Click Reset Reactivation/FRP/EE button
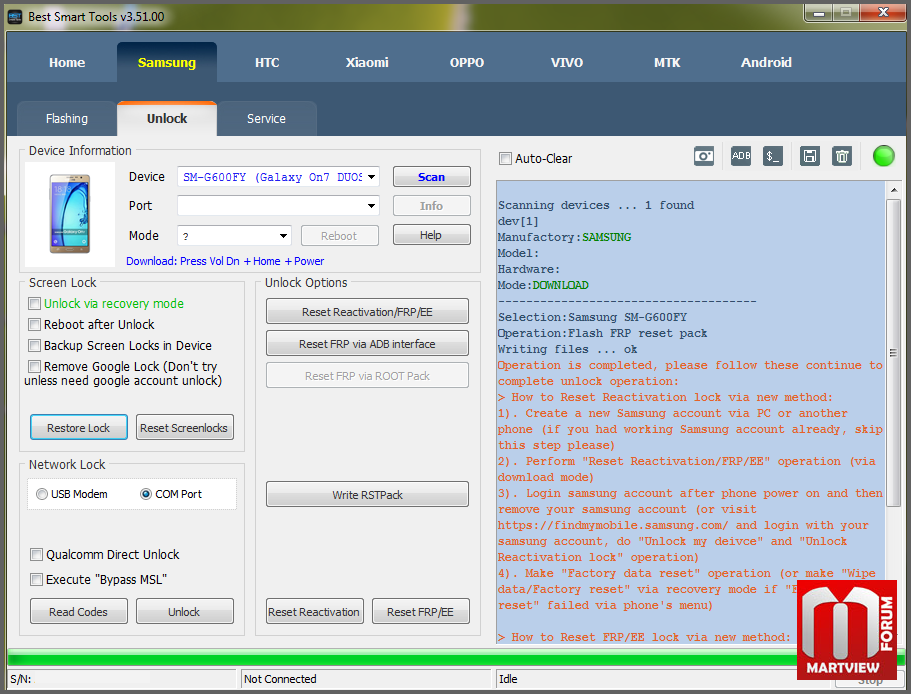 coord(367,311)
